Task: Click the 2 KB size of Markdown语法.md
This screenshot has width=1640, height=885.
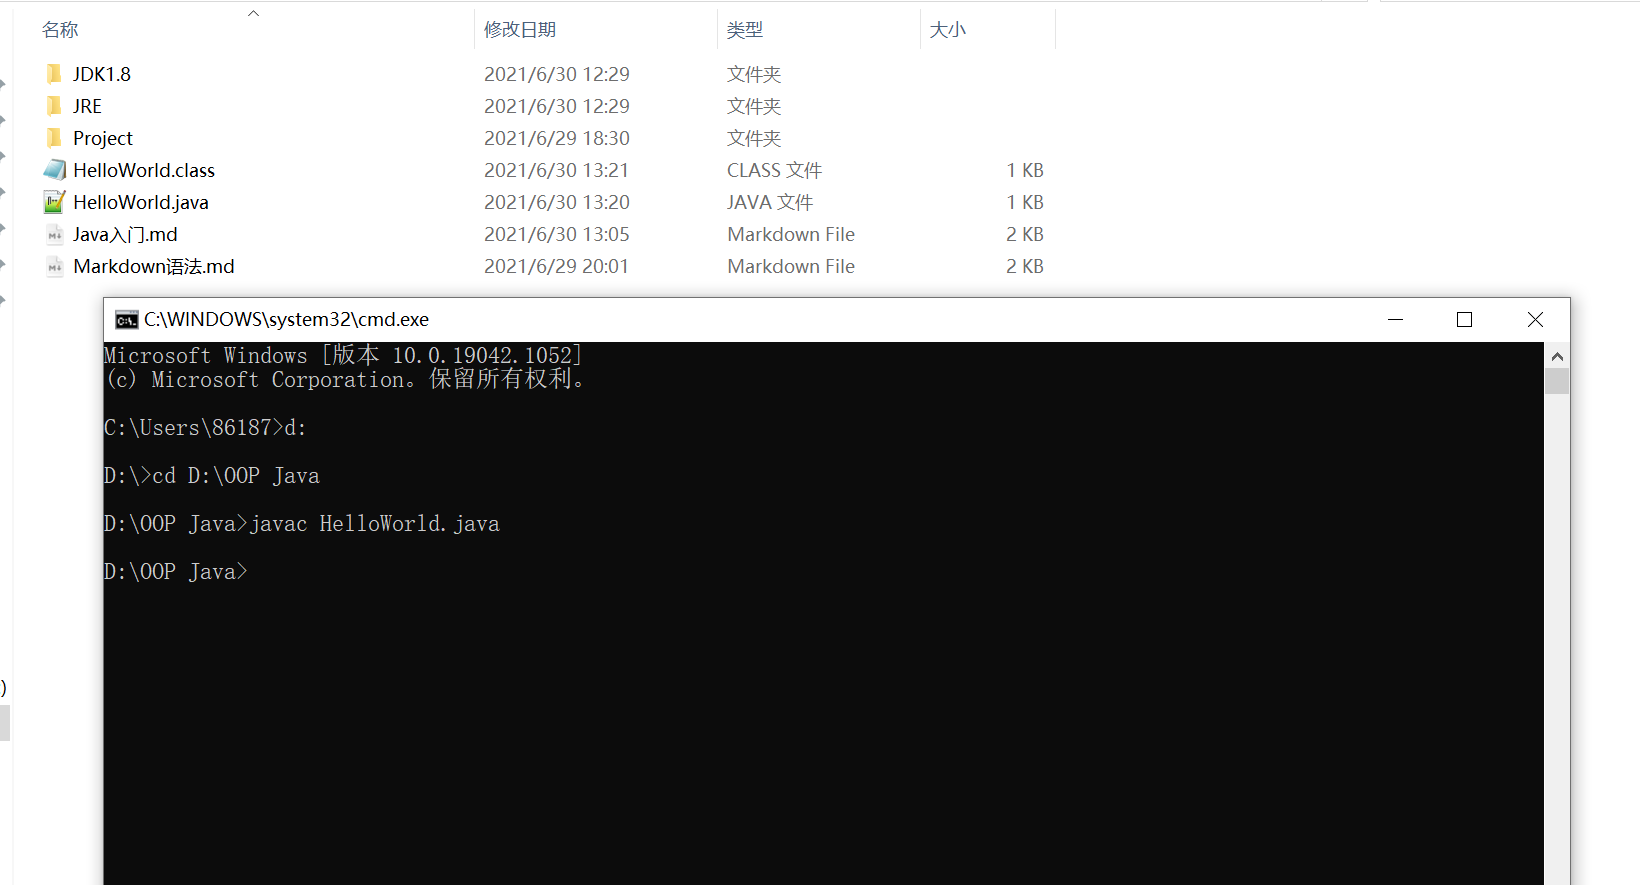Action: coord(1025,266)
